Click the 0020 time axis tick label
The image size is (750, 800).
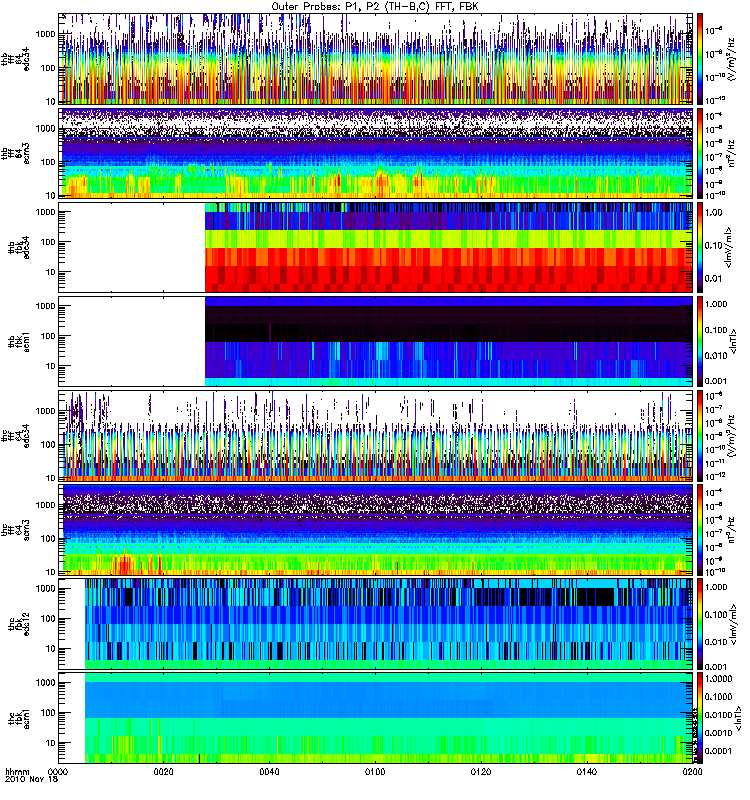164,771
